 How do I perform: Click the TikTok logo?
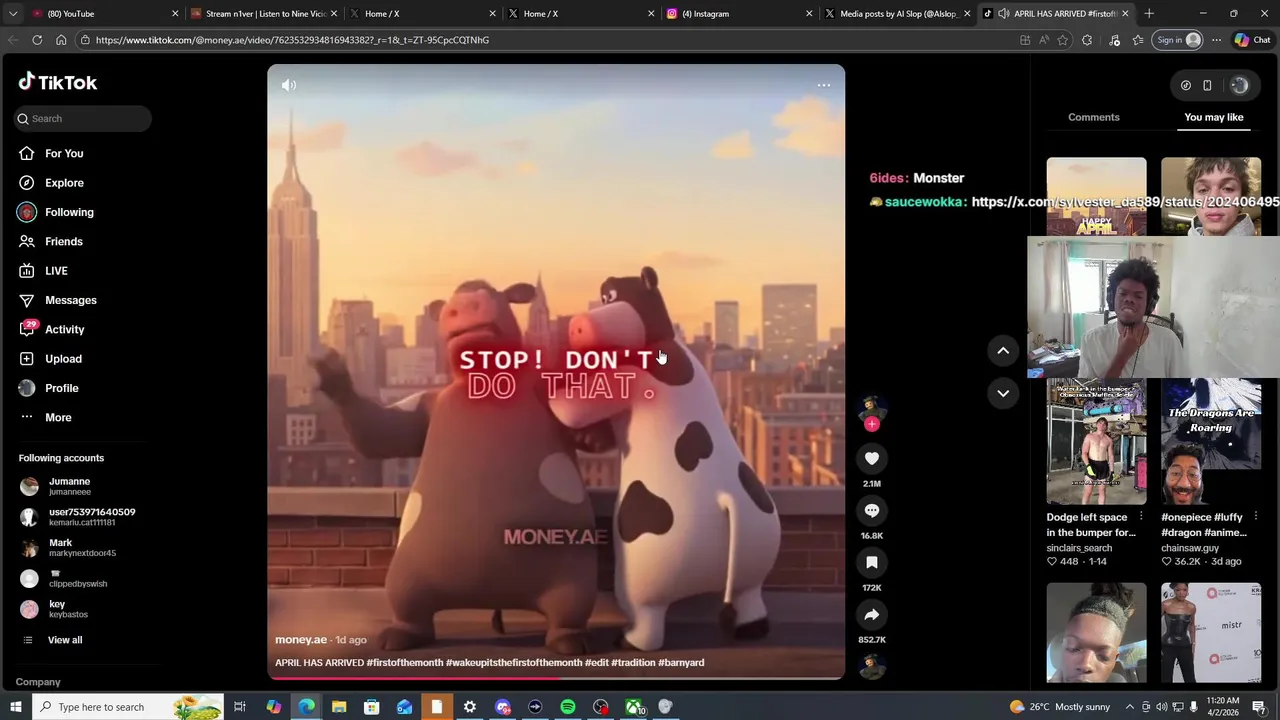tap(58, 82)
